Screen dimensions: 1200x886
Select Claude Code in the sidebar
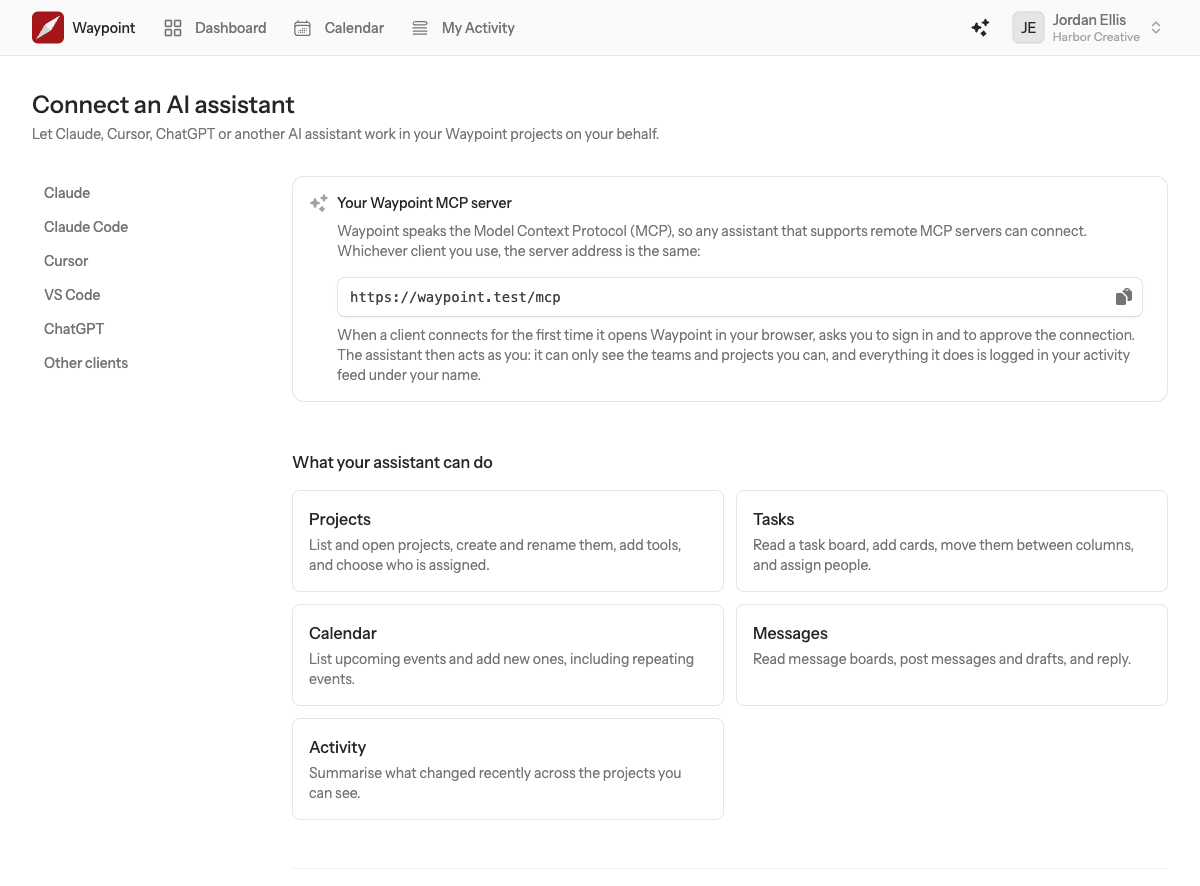point(86,227)
